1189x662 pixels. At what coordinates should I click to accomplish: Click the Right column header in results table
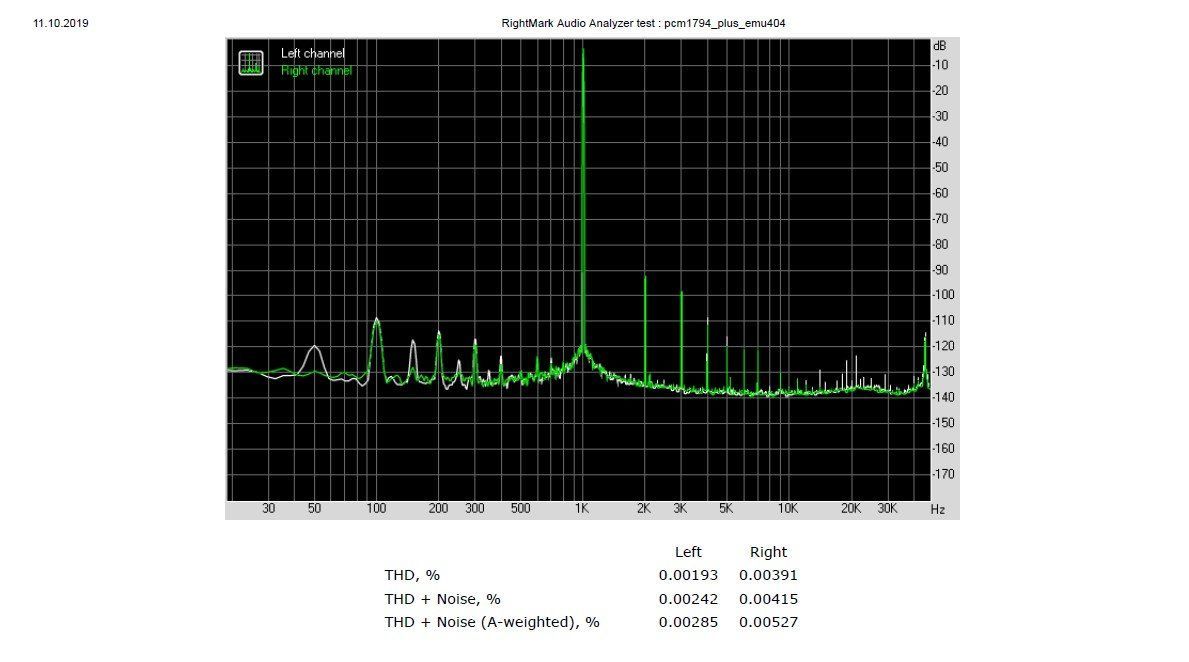768,552
